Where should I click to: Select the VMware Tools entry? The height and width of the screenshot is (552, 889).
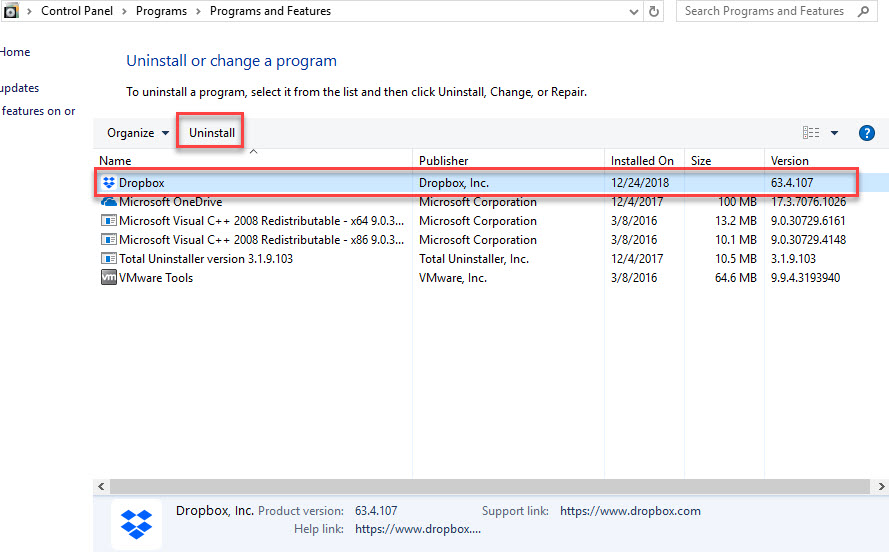156,278
